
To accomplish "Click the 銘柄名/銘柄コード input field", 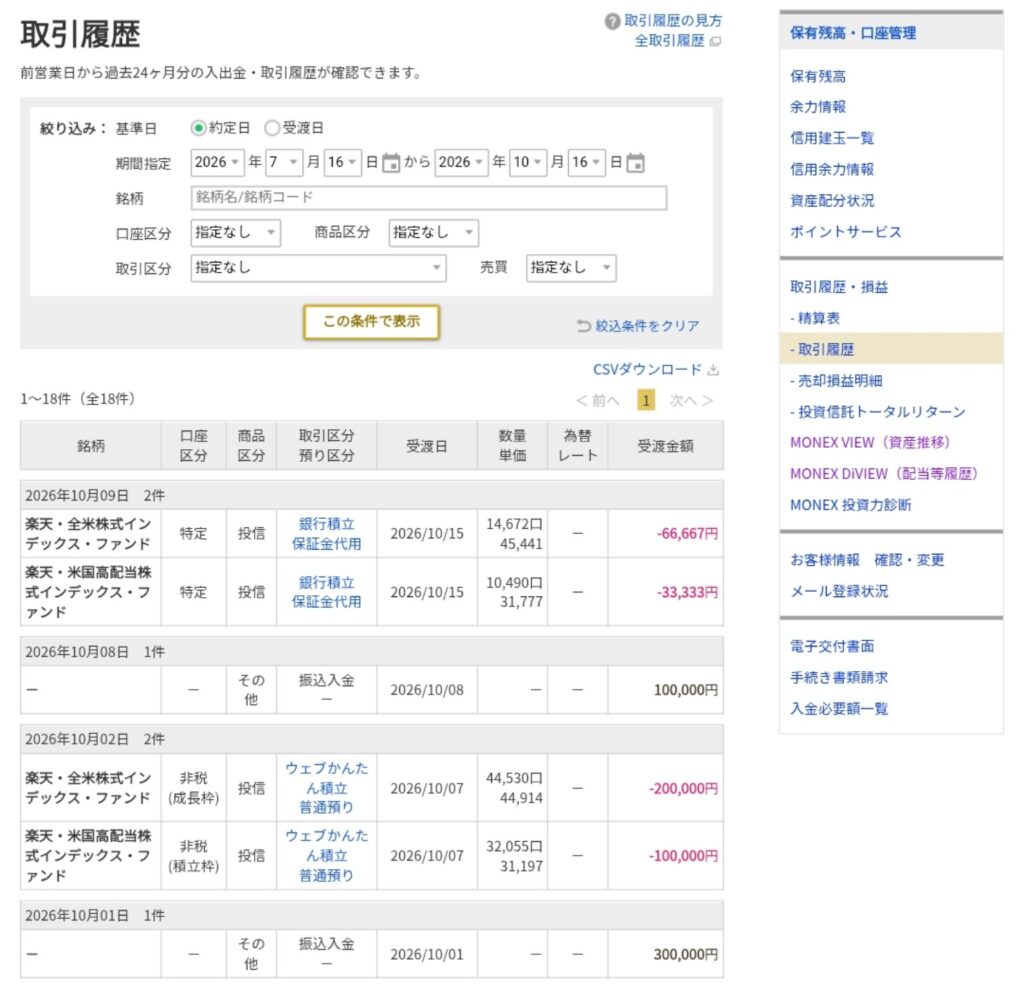I will tap(428, 198).
